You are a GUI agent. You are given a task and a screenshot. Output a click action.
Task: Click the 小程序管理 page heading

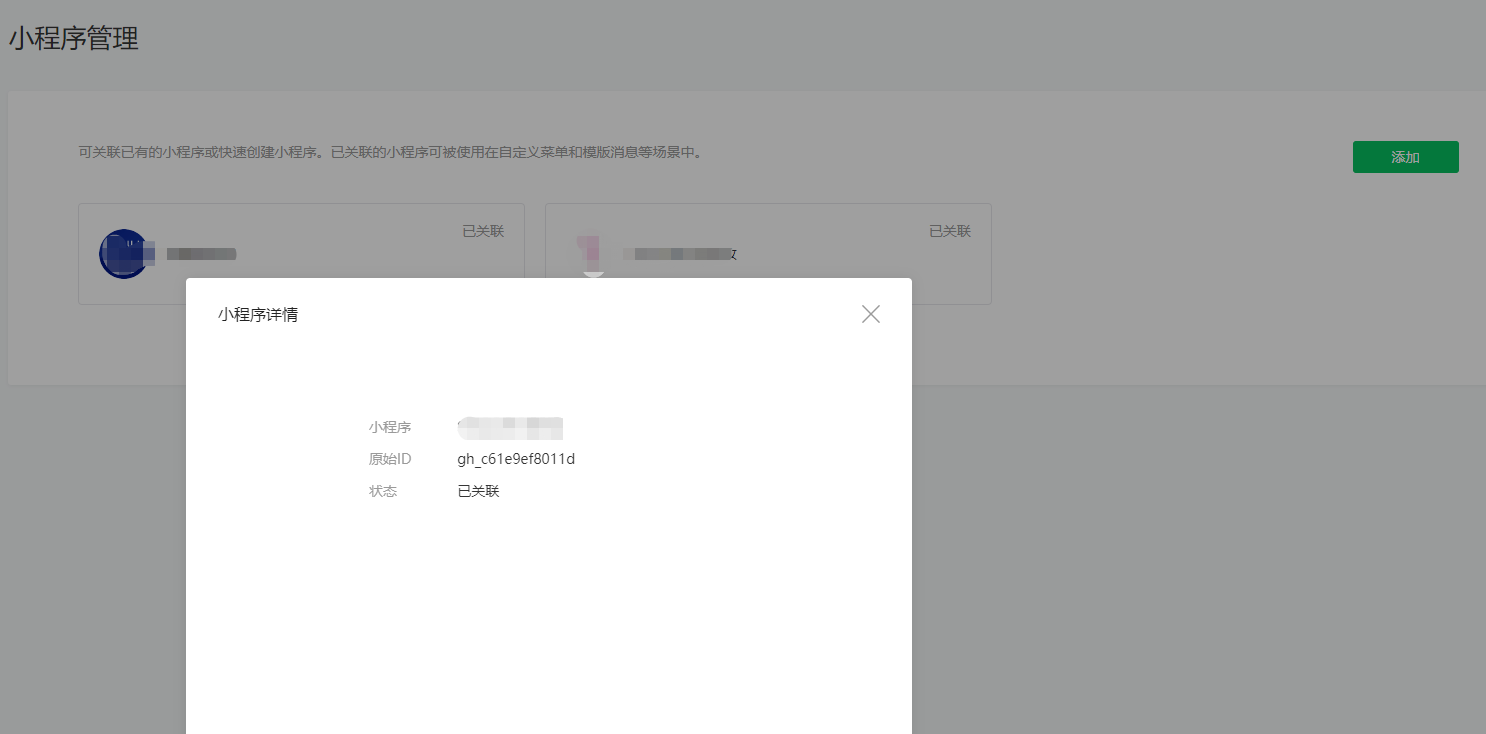74,39
